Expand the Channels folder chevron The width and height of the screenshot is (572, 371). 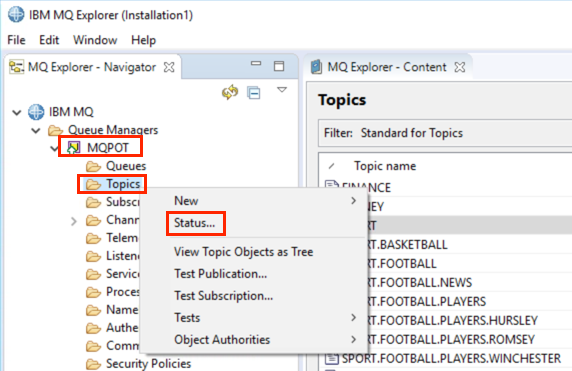coord(74,221)
